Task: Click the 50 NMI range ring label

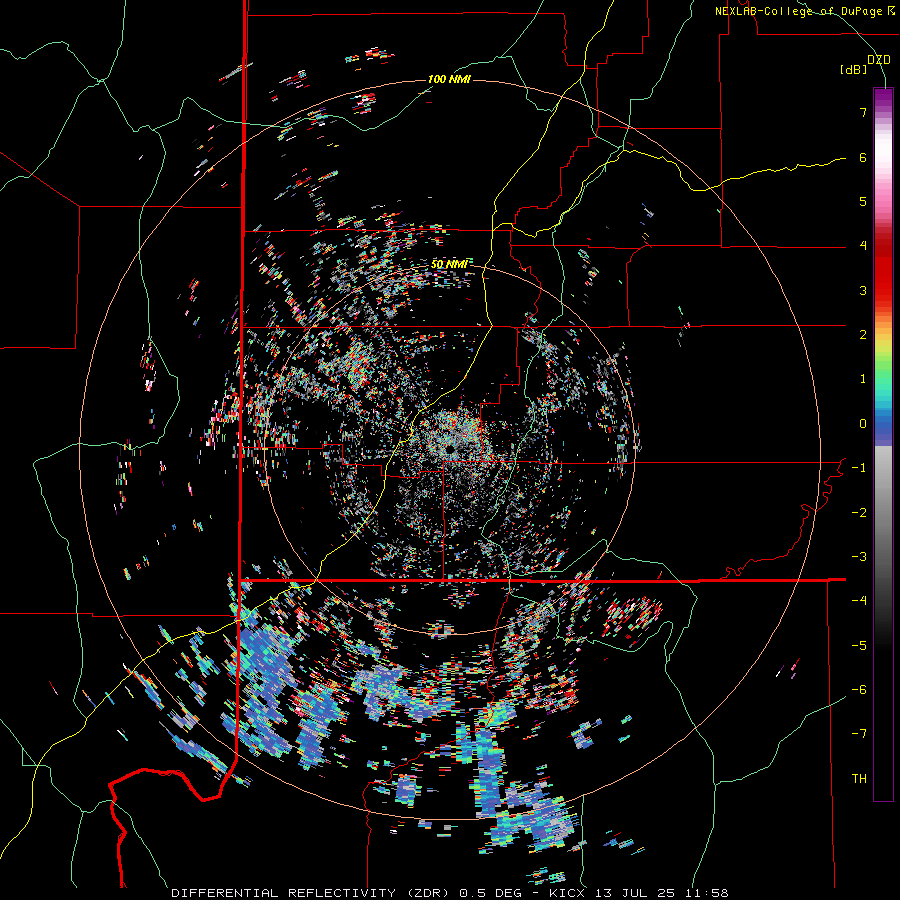Action: [x=449, y=264]
